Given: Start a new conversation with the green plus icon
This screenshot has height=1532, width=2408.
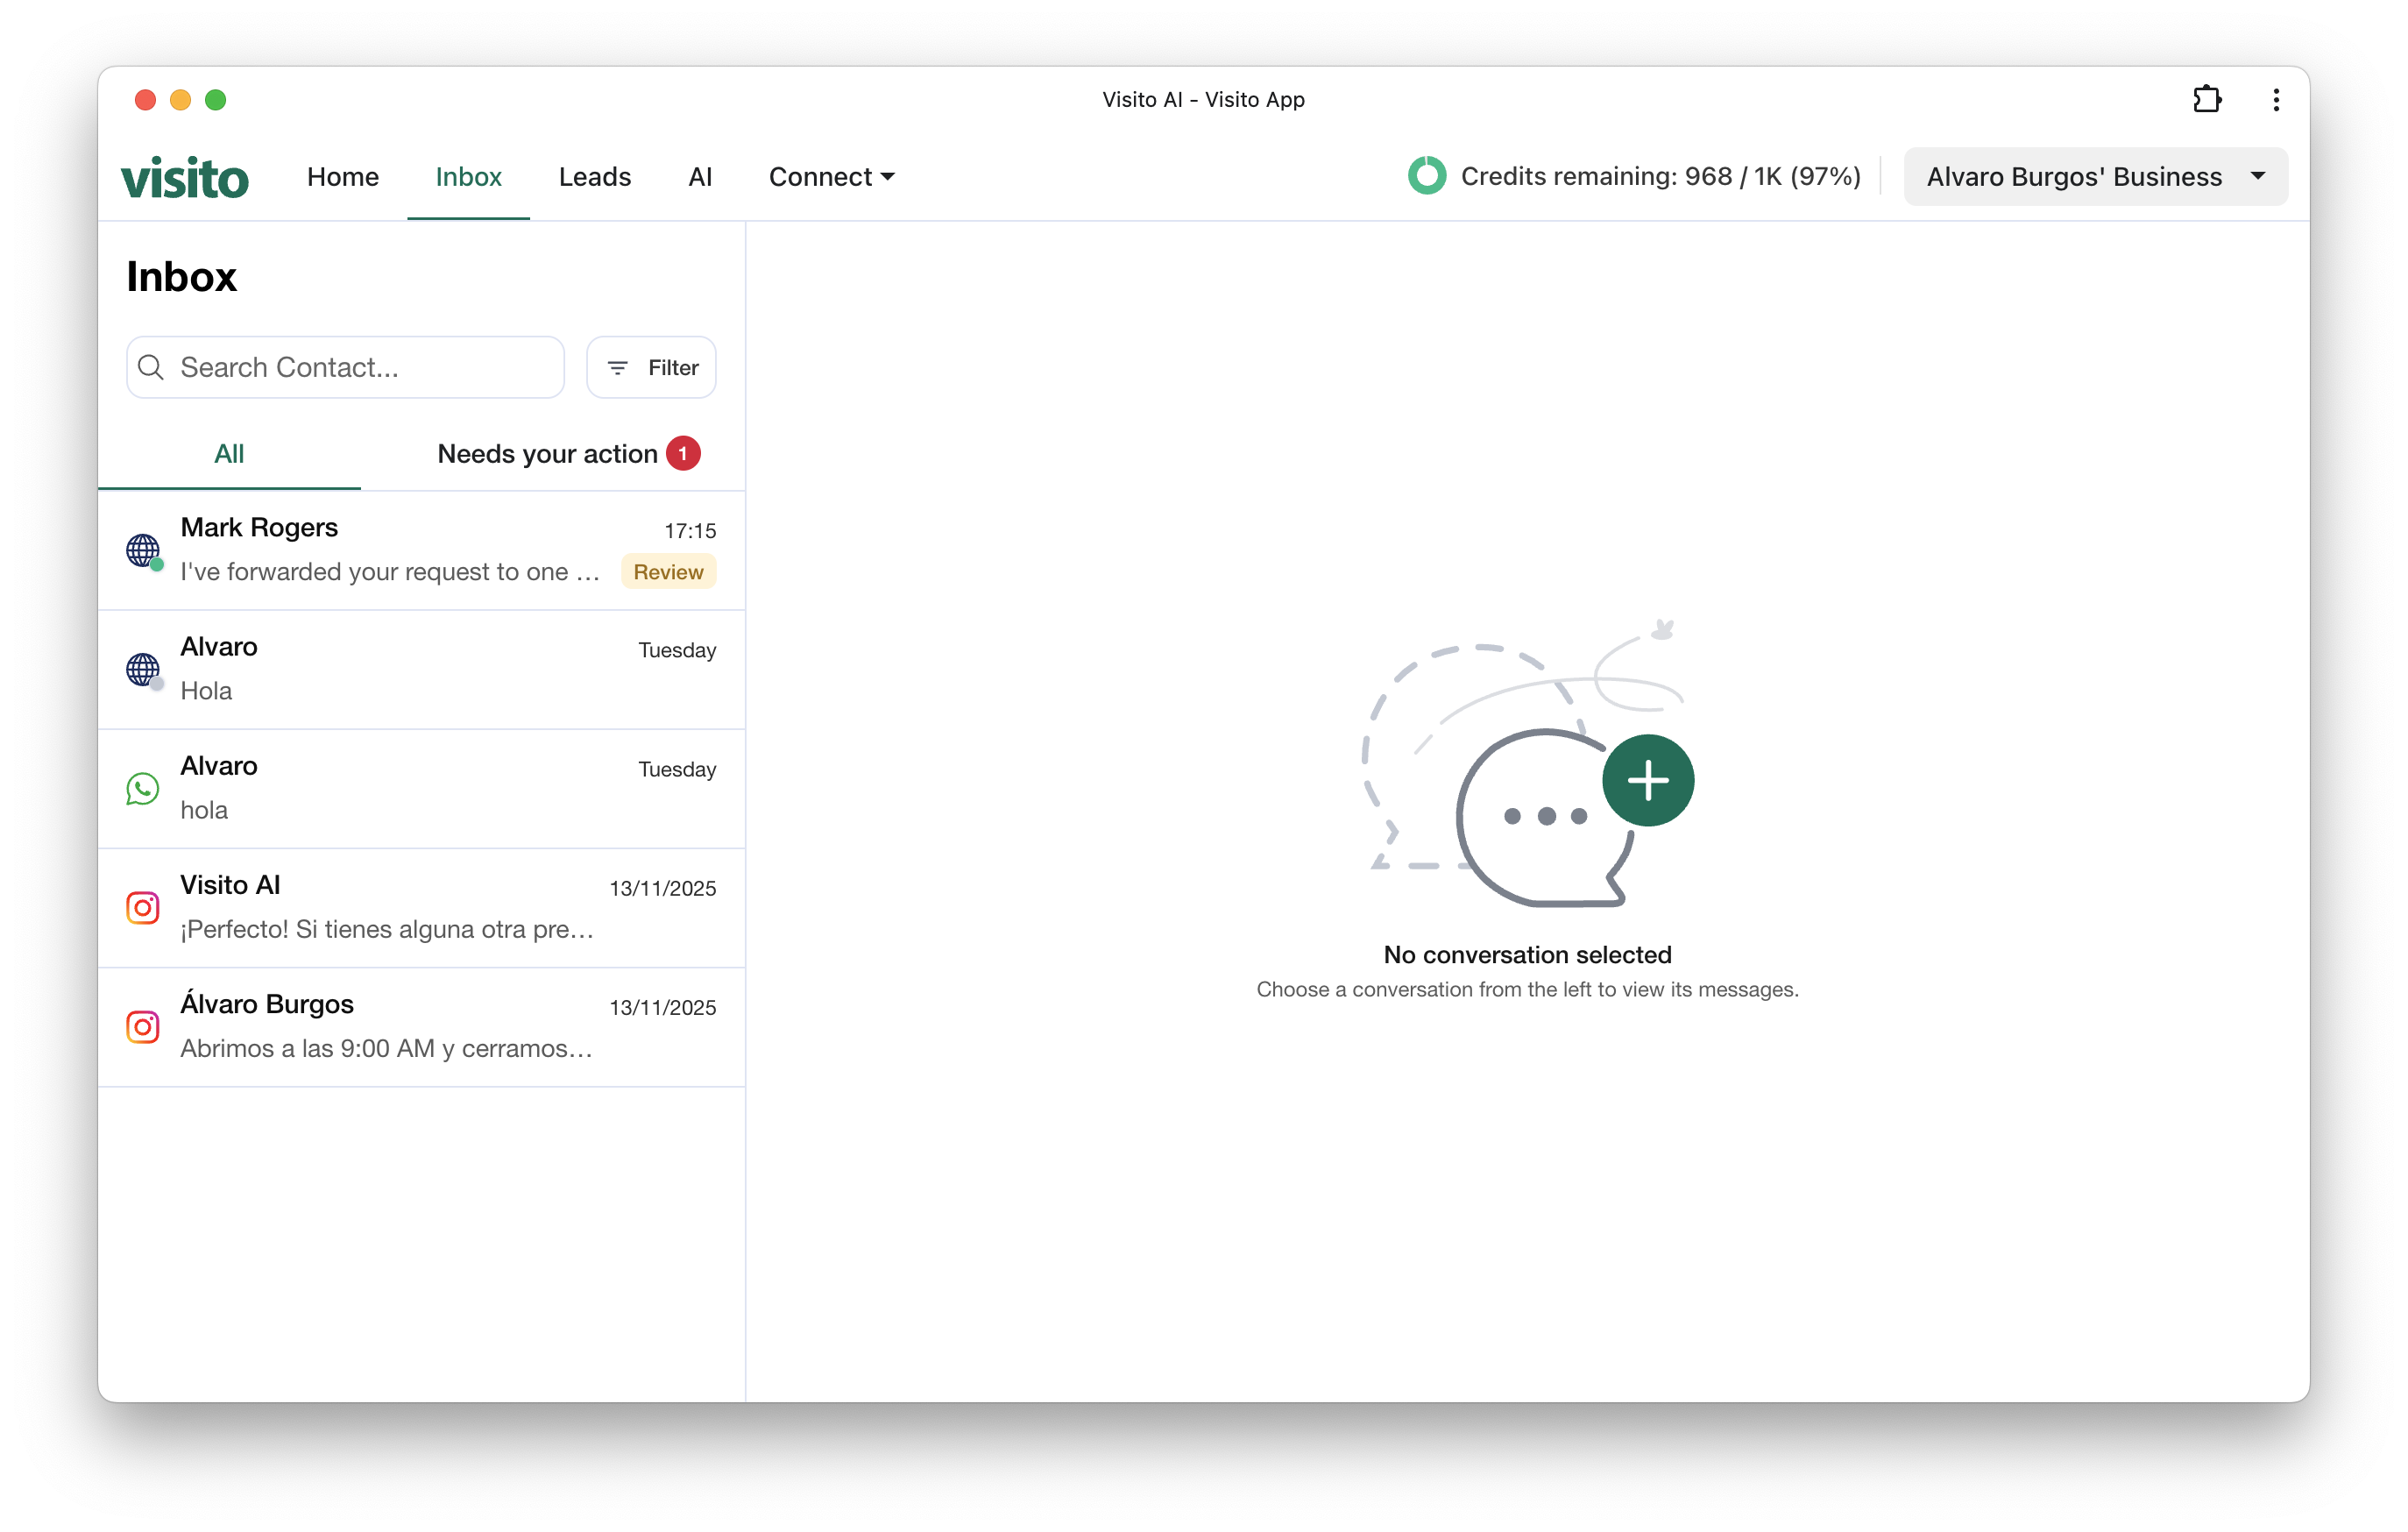Looking at the screenshot, I should [x=1648, y=780].
